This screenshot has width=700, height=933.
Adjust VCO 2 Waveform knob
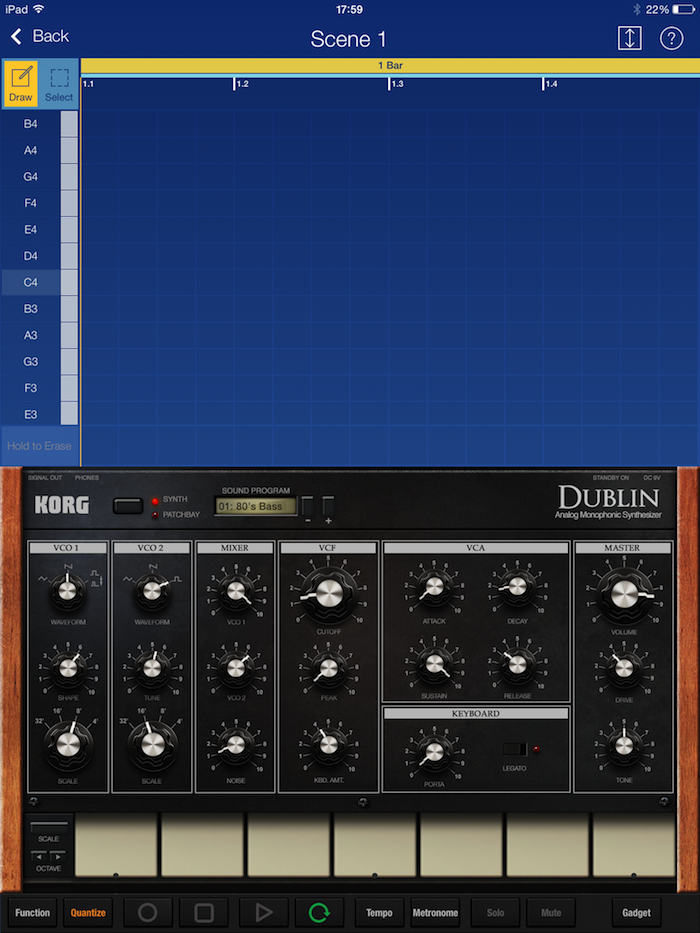(152, 590)
